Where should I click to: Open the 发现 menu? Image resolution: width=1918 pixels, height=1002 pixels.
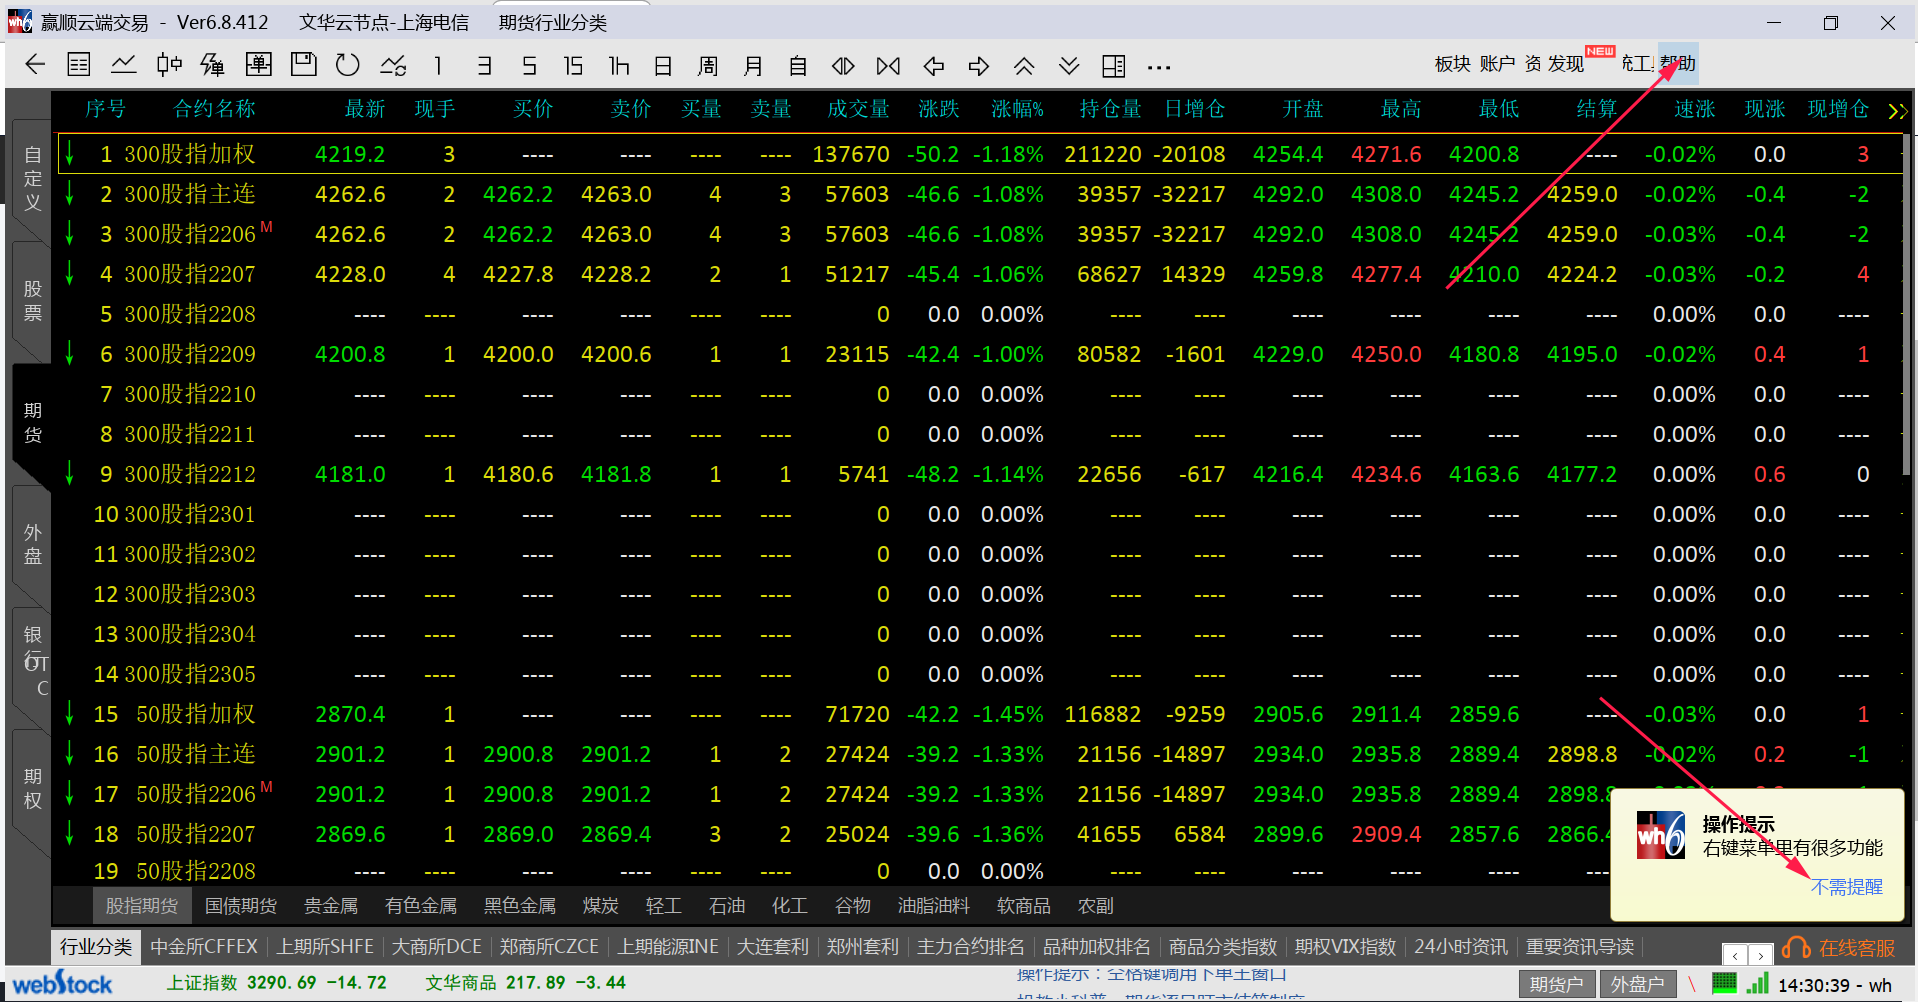tap(1566, 64)
